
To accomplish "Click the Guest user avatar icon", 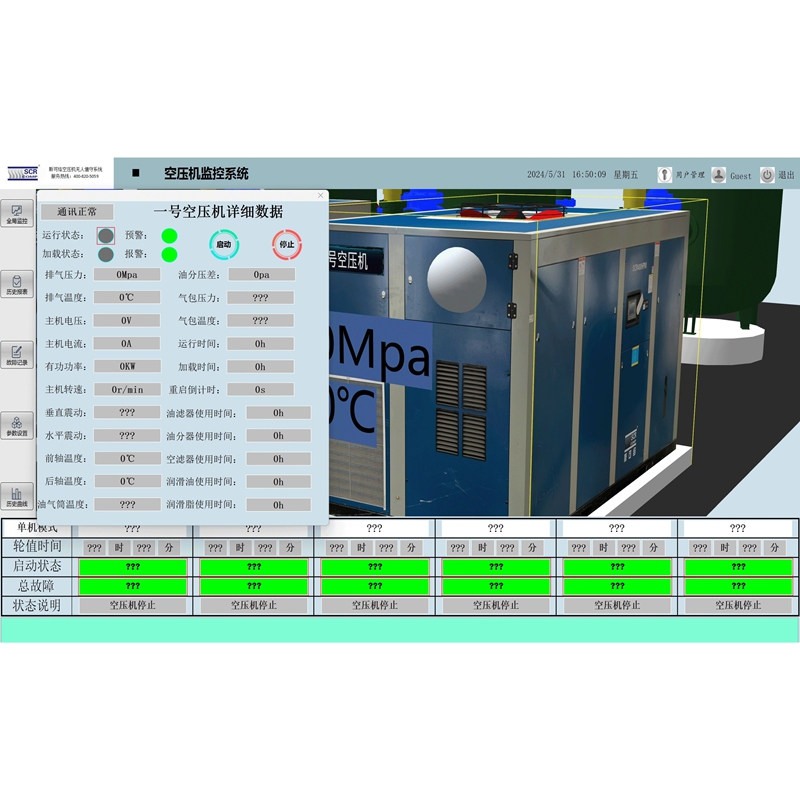I will point(718,174).
